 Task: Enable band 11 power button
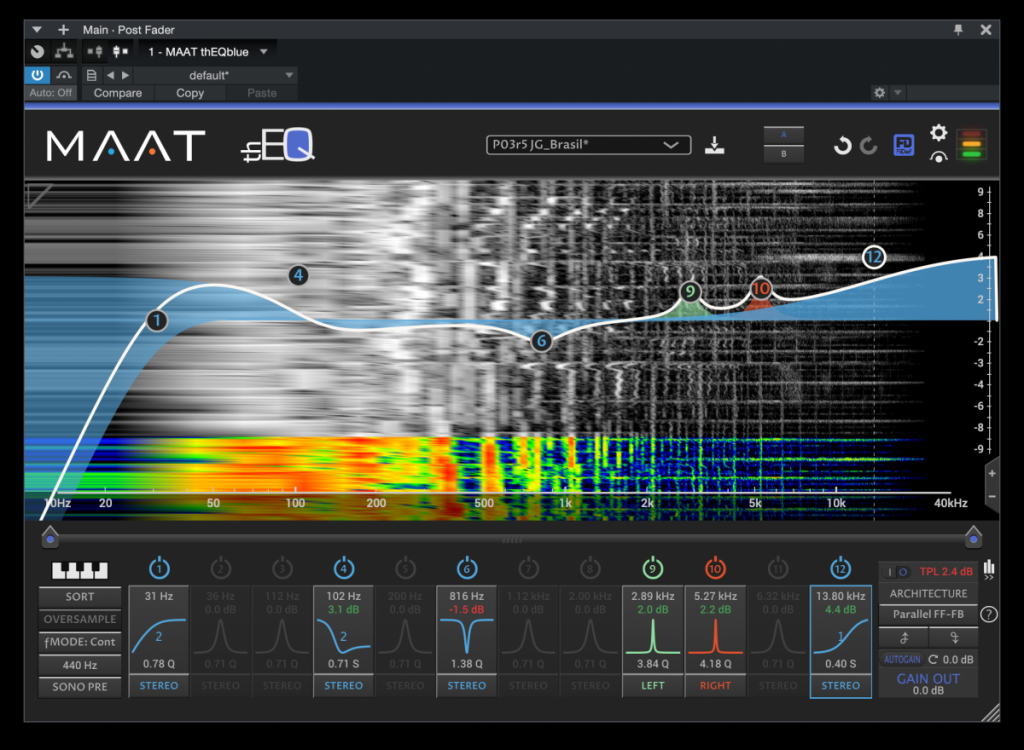pos(777,568)
